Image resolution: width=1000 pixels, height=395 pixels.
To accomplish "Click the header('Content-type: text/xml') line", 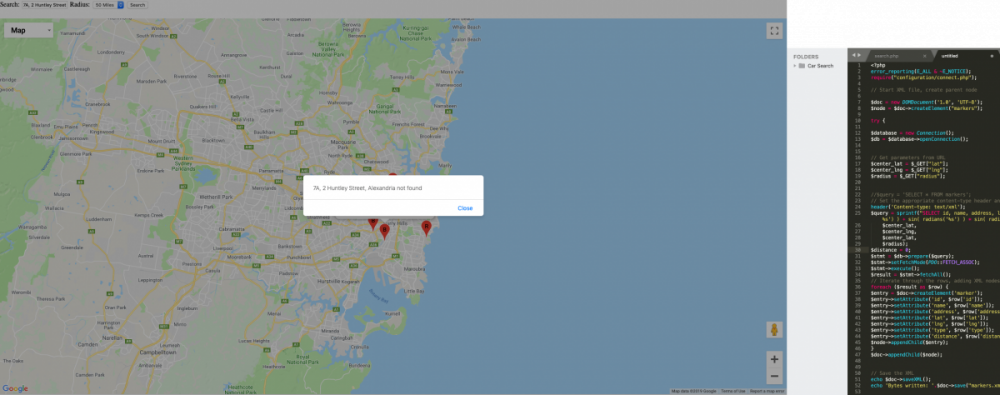I will (x=917, y=206).
